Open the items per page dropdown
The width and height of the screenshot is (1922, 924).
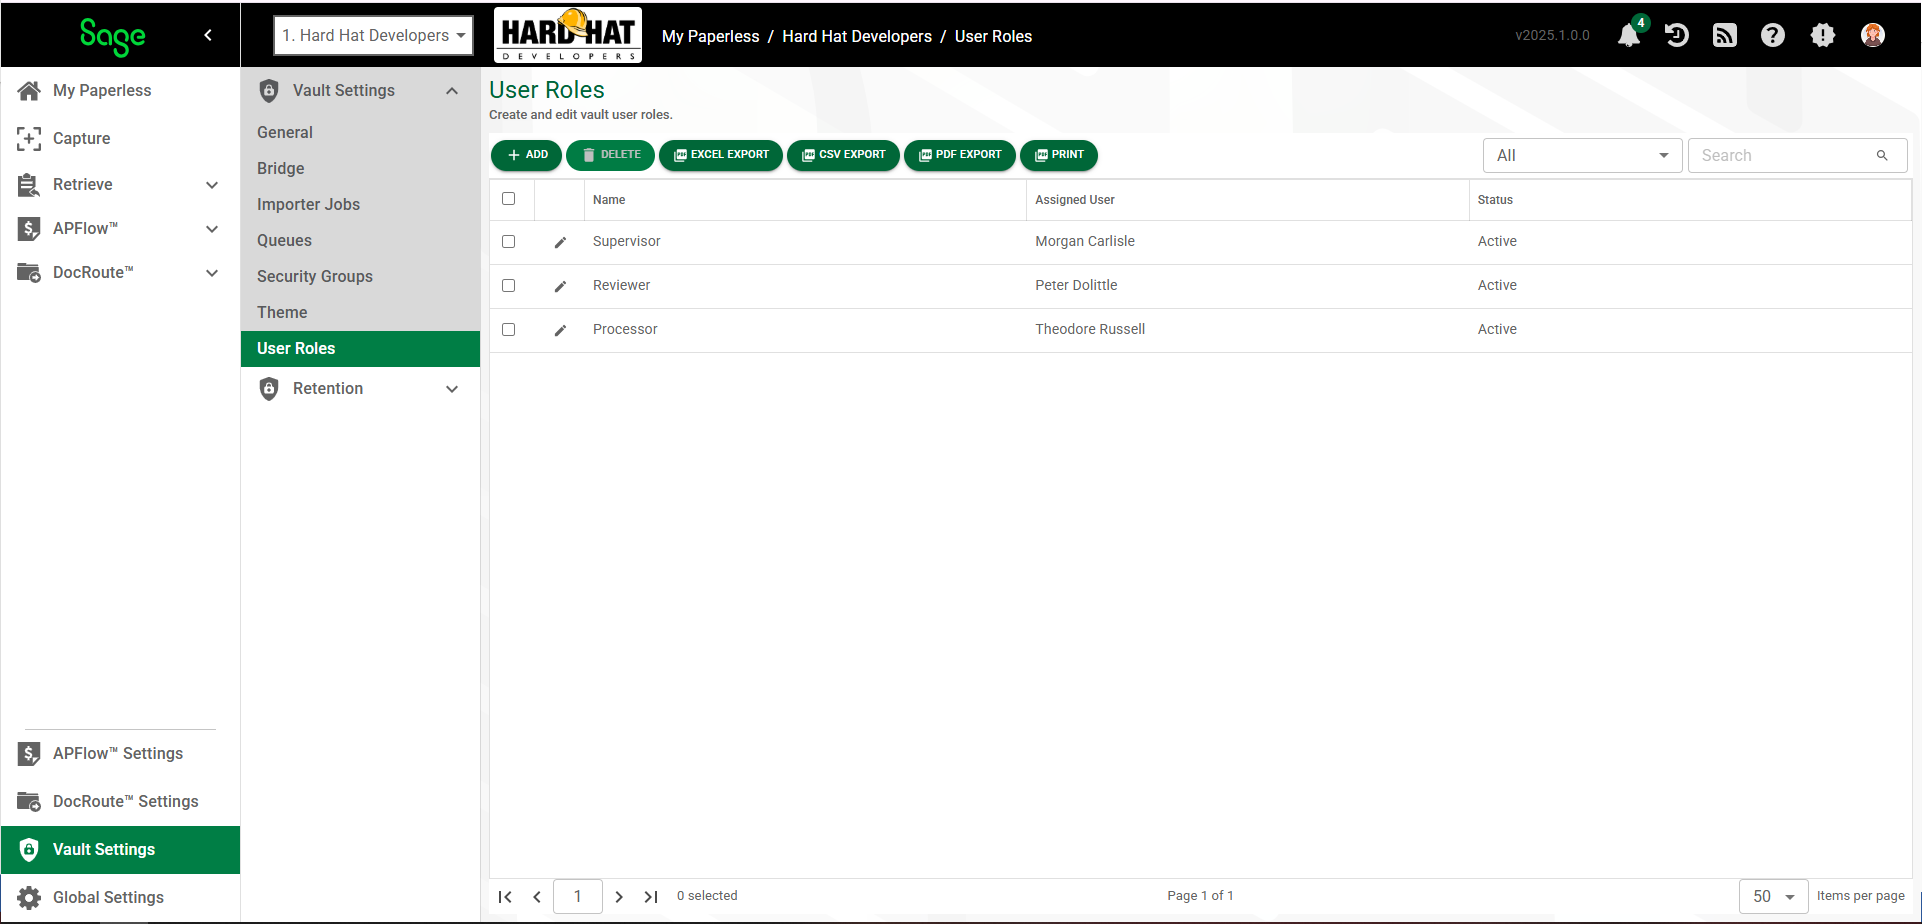point(1773,896)
